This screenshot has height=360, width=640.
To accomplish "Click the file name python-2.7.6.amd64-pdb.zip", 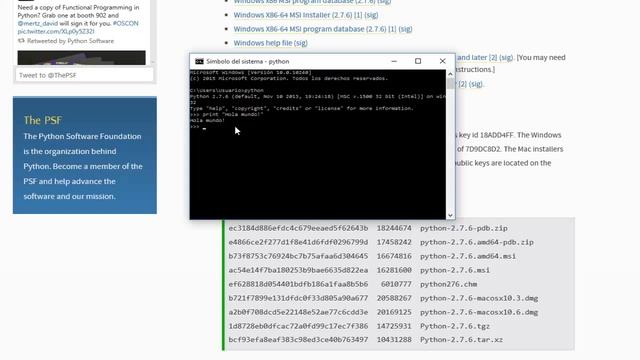I will coord(477,242).
